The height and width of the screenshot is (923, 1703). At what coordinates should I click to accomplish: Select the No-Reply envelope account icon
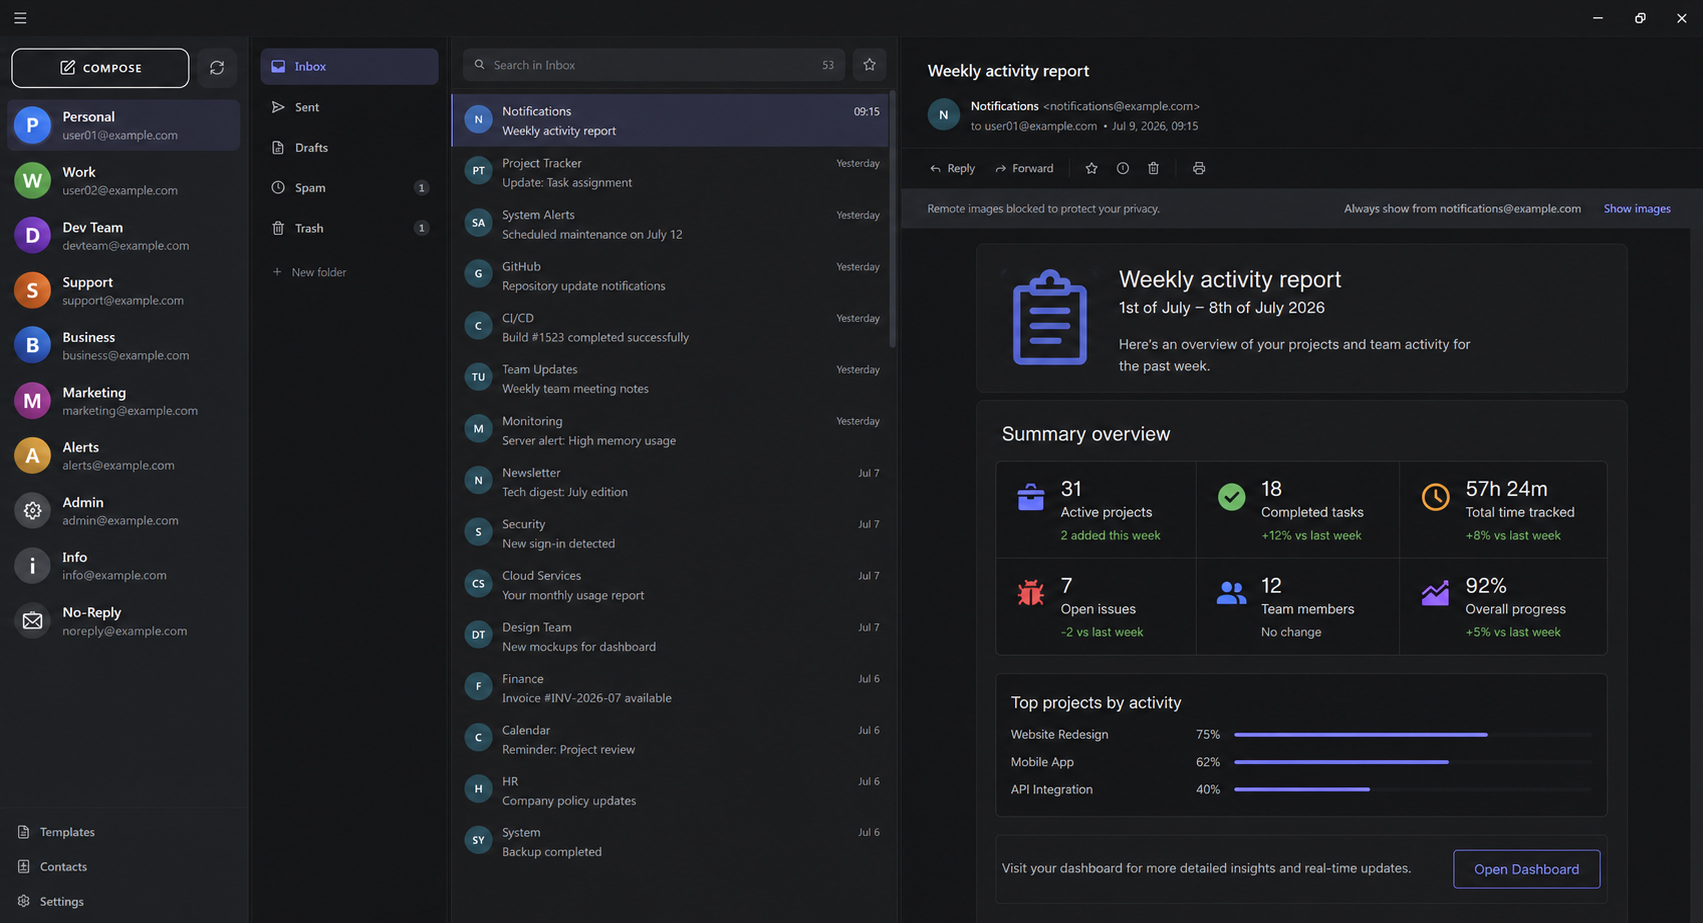click(32, 620)
